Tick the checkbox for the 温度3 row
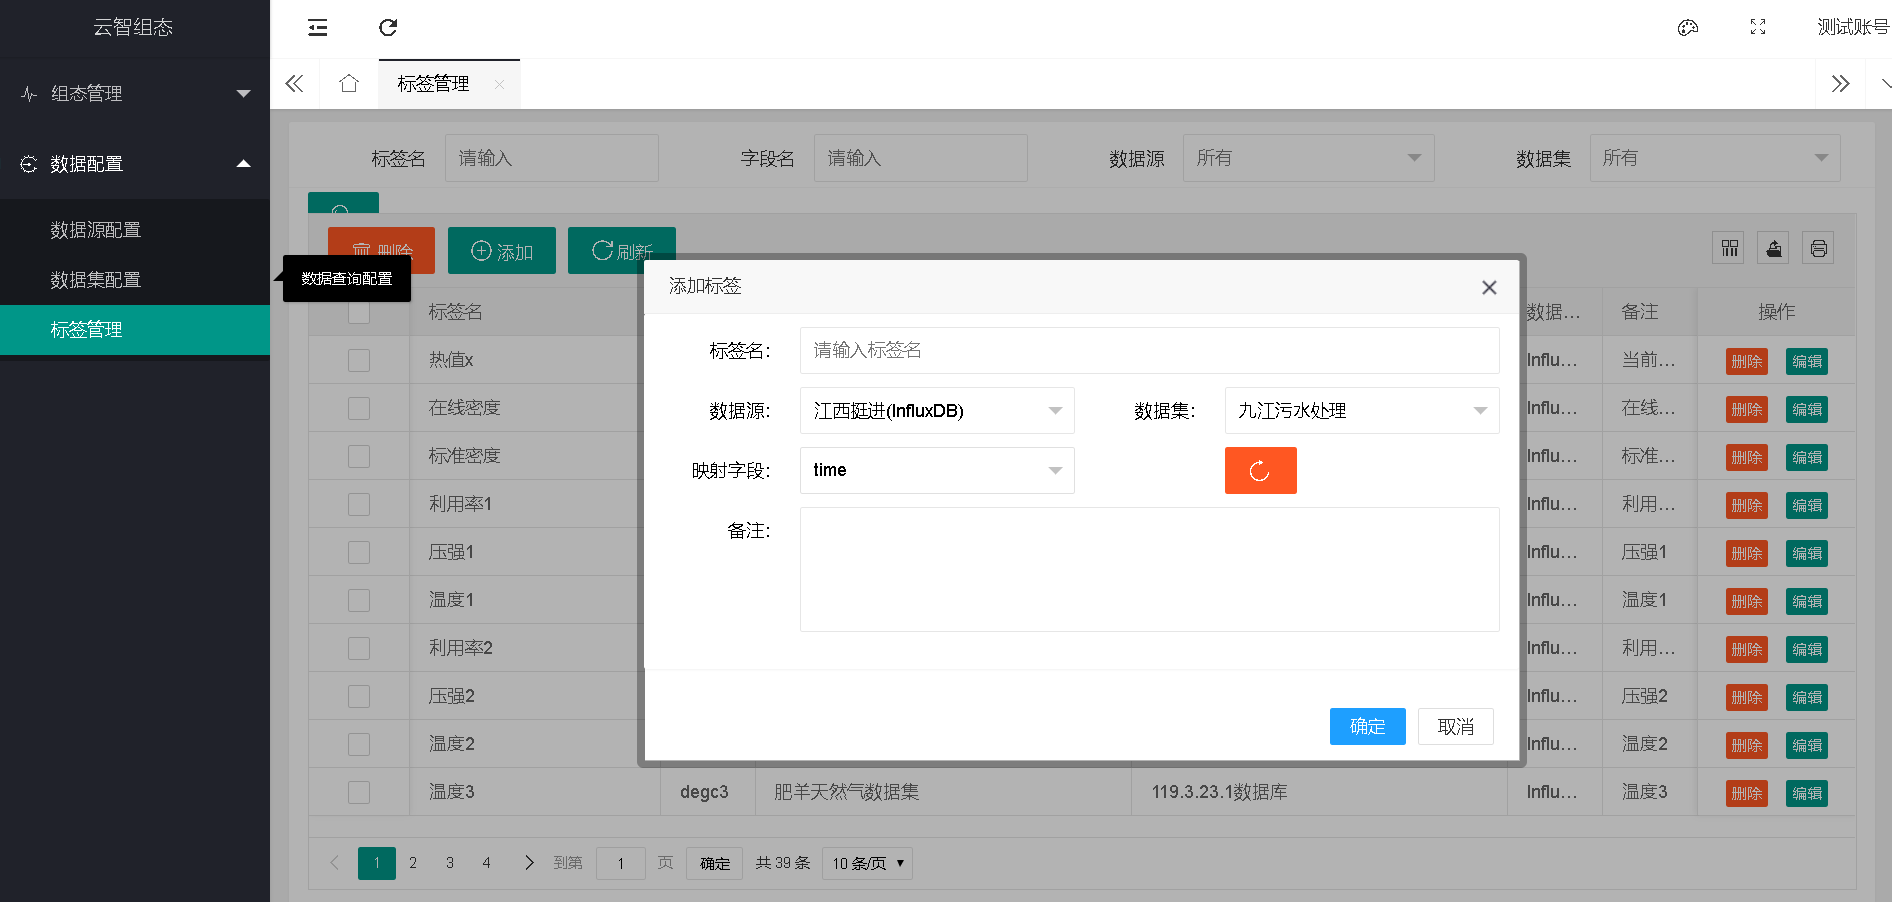 point(359,792)
